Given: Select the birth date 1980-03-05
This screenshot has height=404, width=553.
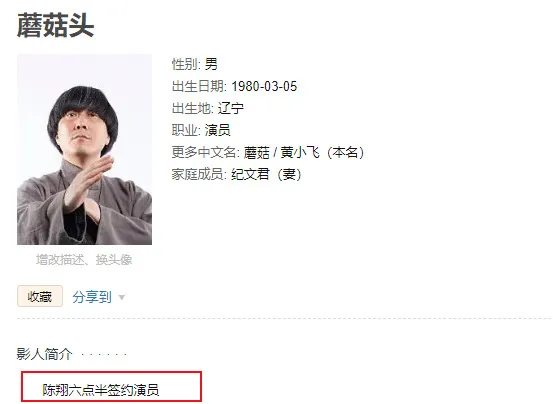Looking at the screenshot, I should click(x=264, y=86).
